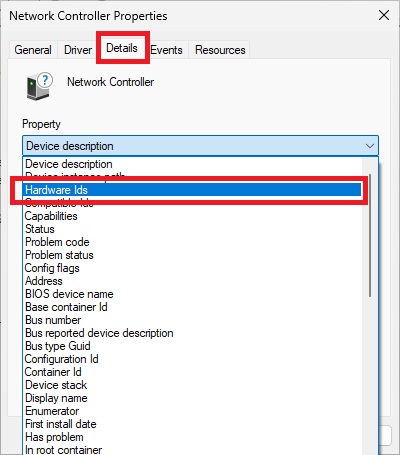Click the Network Controller device icon

pyautogui.click(x=39, y=86)
